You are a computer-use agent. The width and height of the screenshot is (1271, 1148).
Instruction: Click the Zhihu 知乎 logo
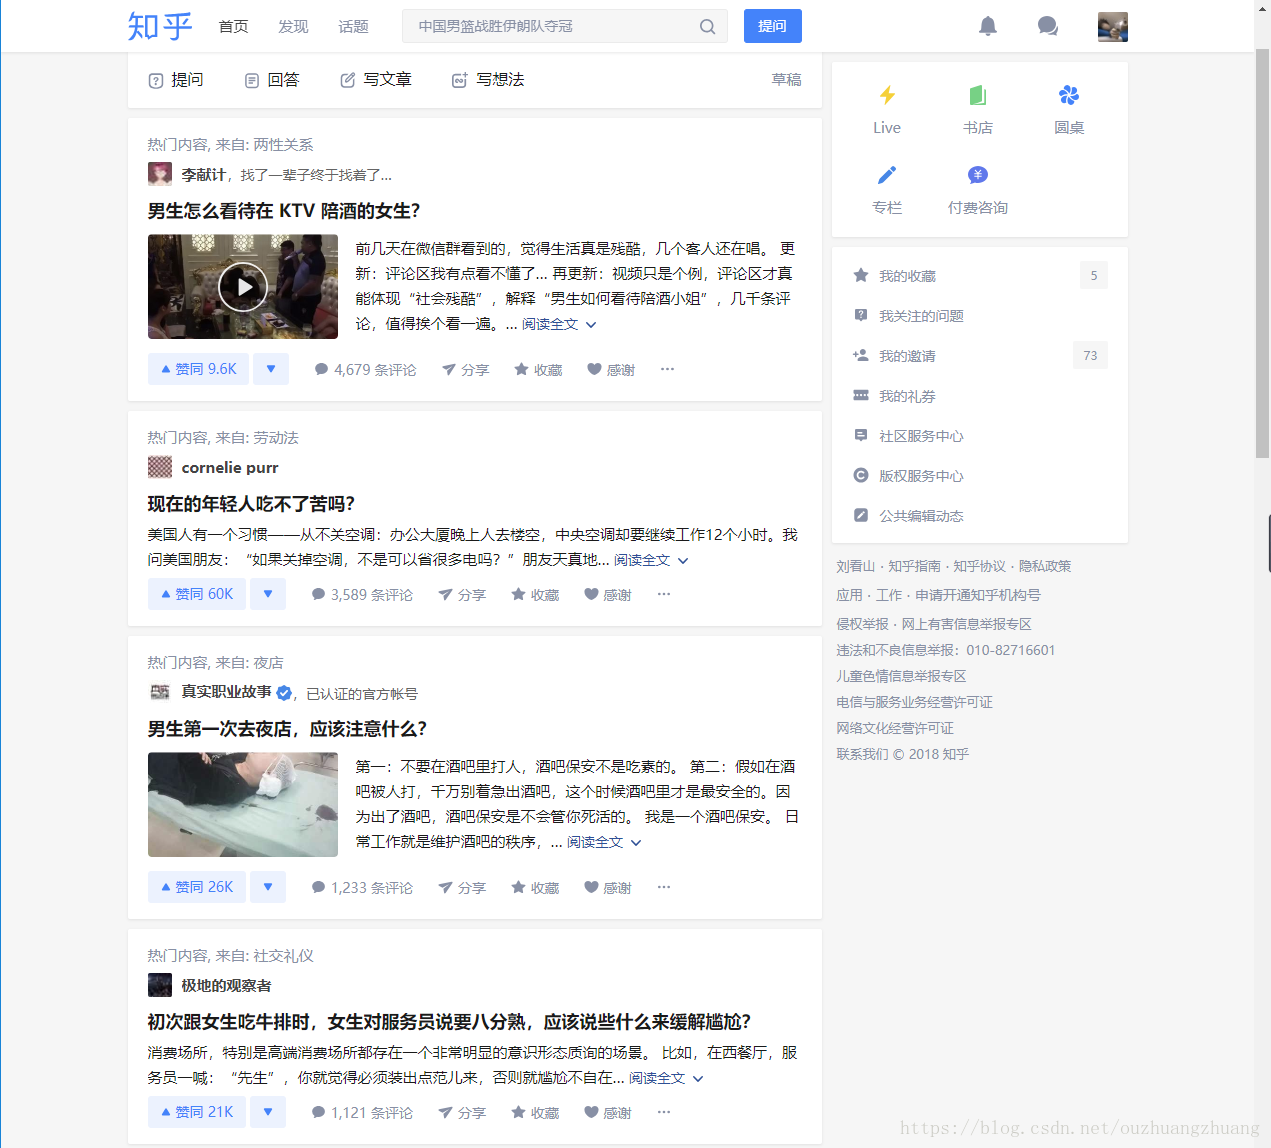160,26
